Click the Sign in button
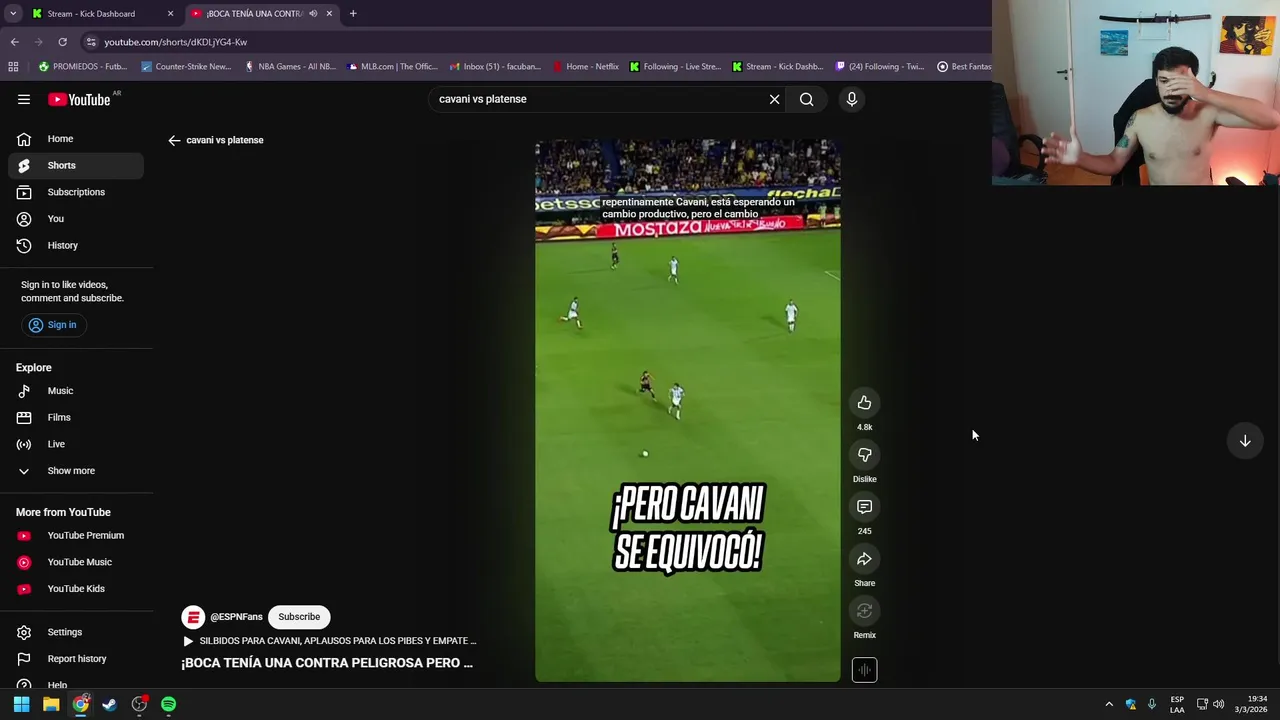Screen dimensions: 1280x720 coord(52,325)
